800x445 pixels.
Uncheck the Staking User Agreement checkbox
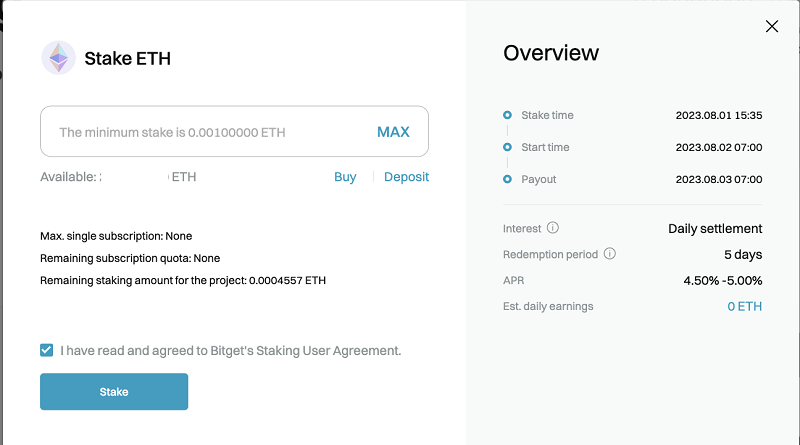[x=46, y=350]
